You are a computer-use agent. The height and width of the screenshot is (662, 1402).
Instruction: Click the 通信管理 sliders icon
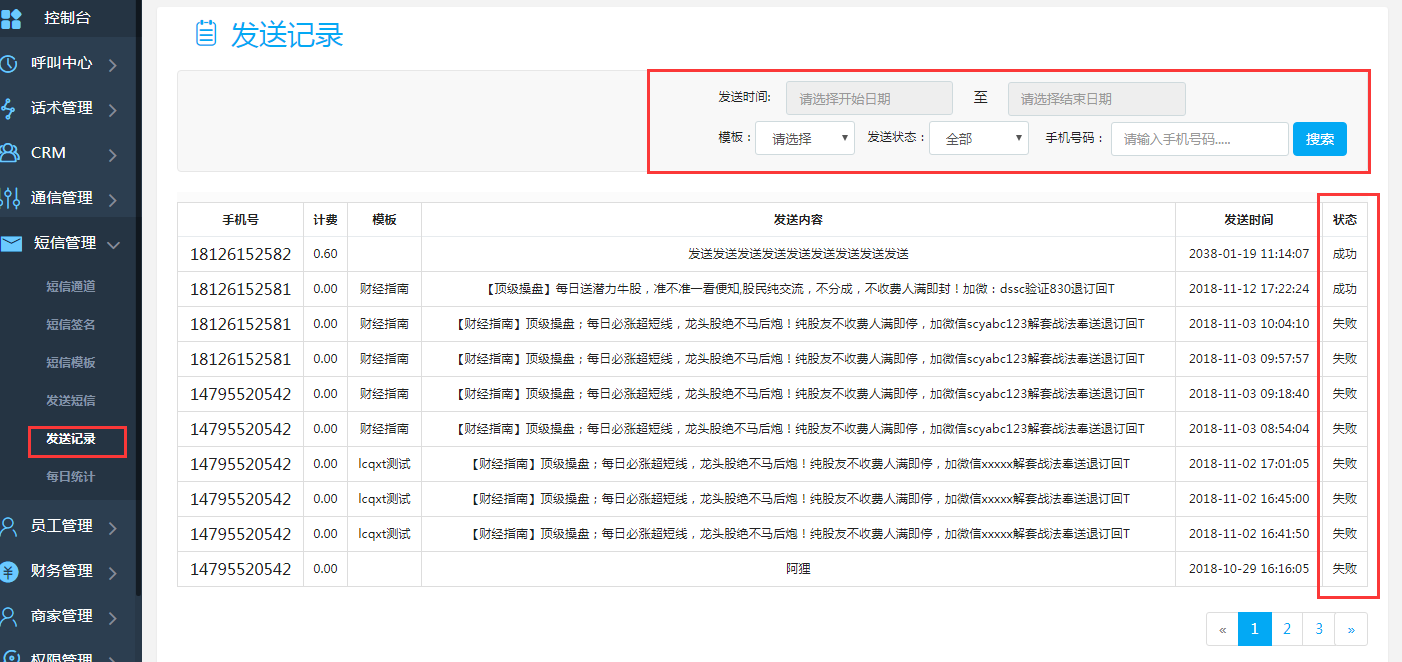tap(9, 198)
